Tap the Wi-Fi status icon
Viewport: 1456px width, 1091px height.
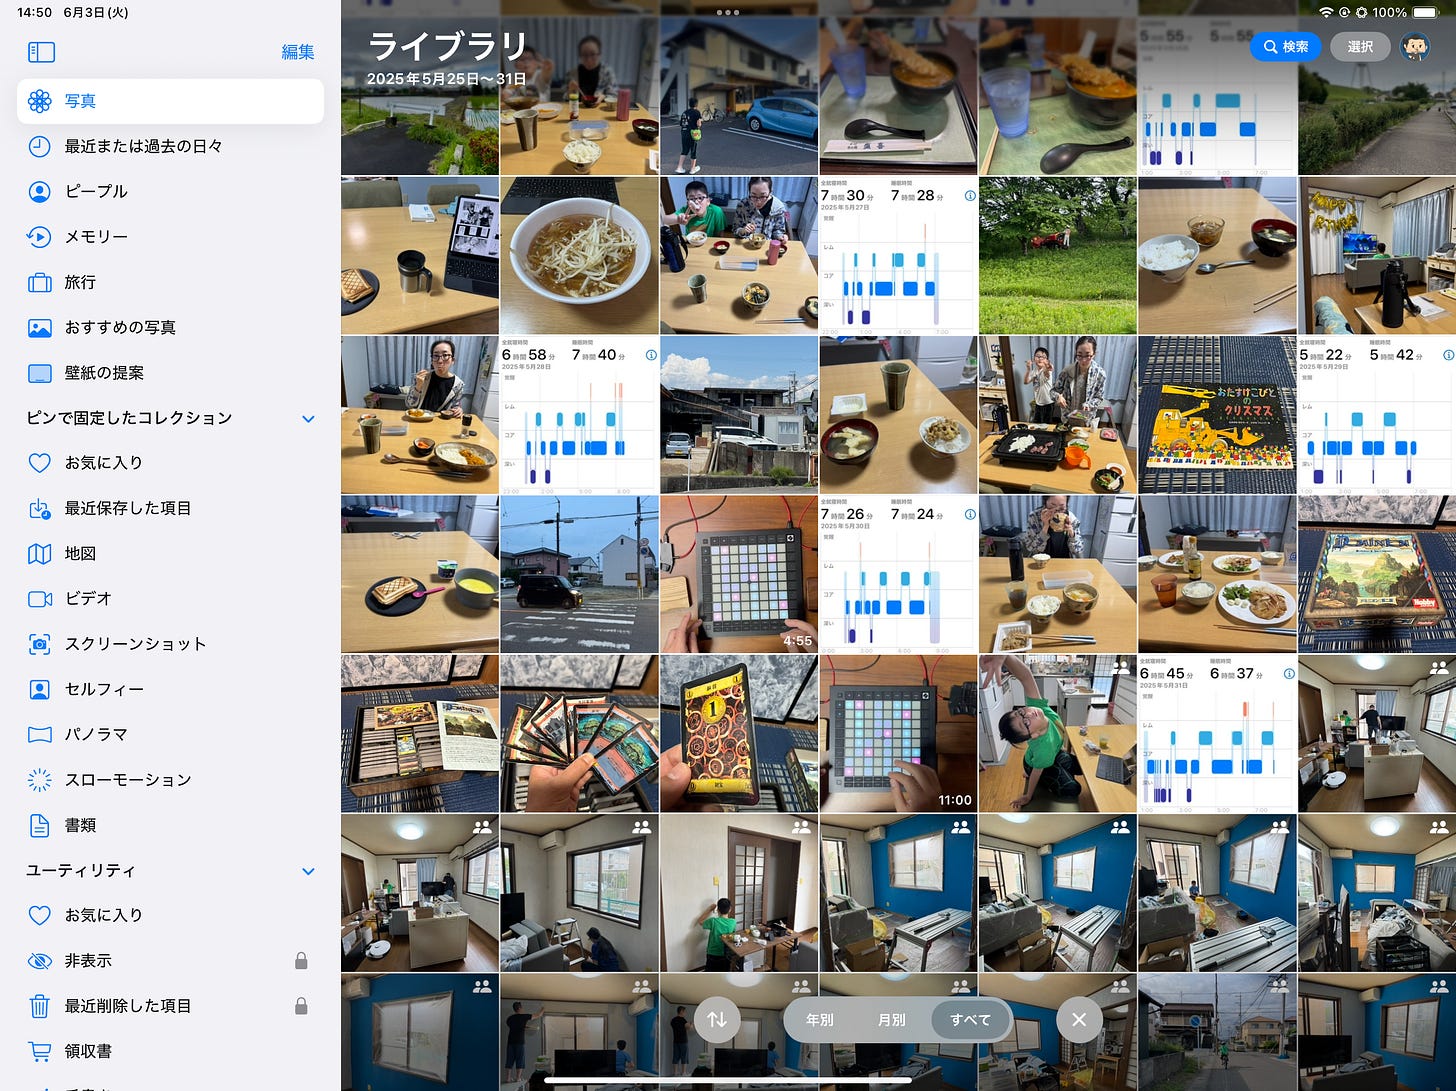coord(1326,12)
